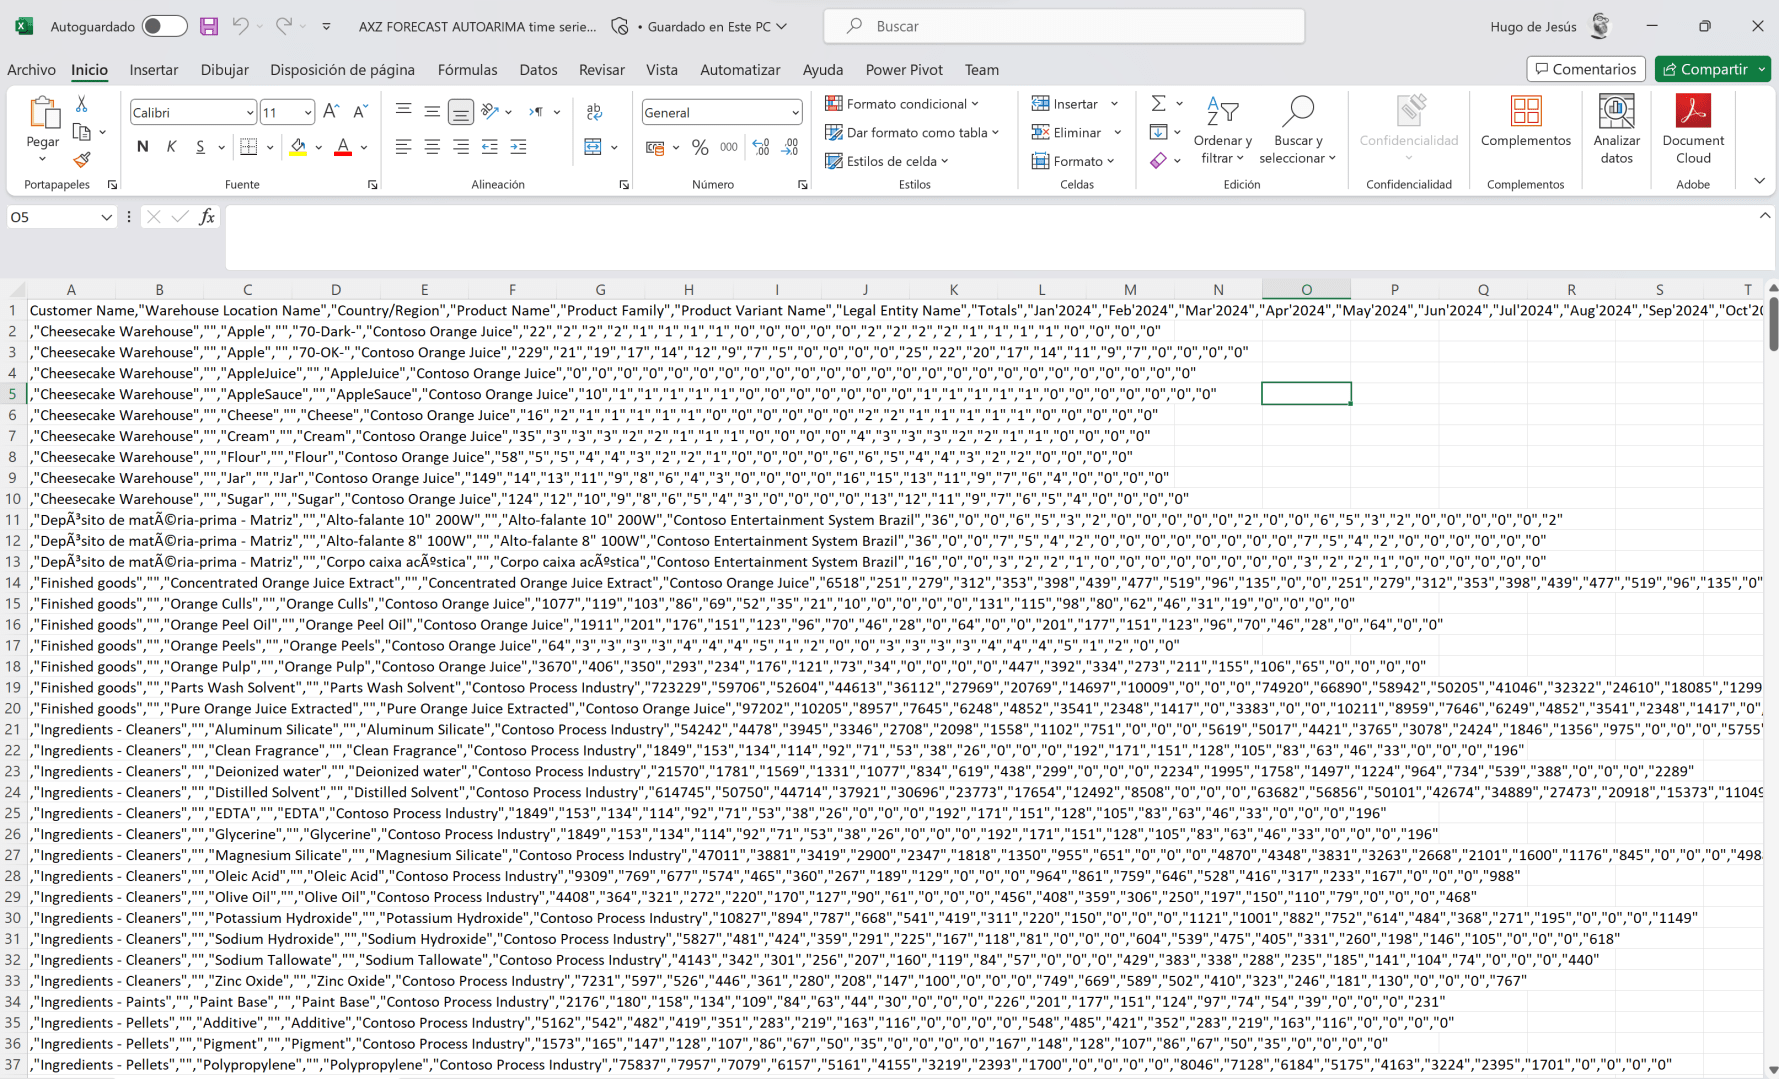Click the Merge and Center icon

(593, 148)
